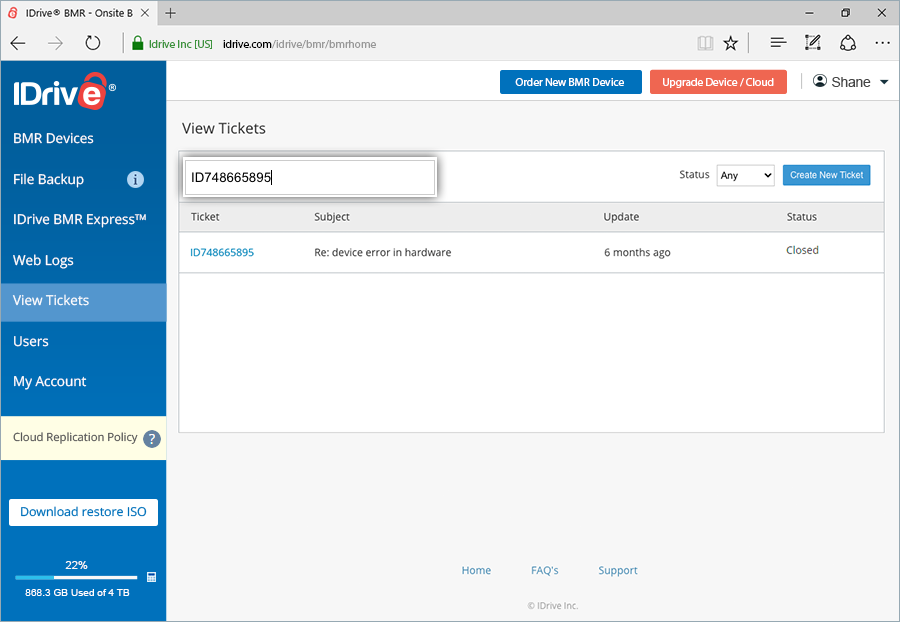Add page to favorites with the star icon
This screenshot has width=900, height=622.
coord(730,43)
